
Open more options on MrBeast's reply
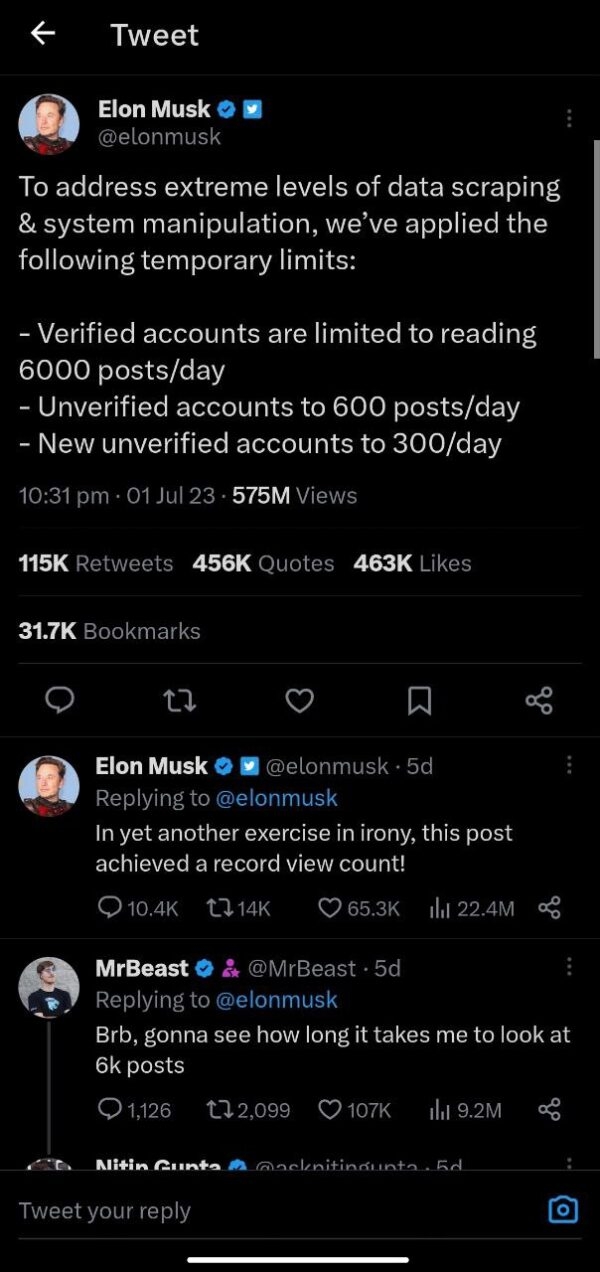coord(569,967)
